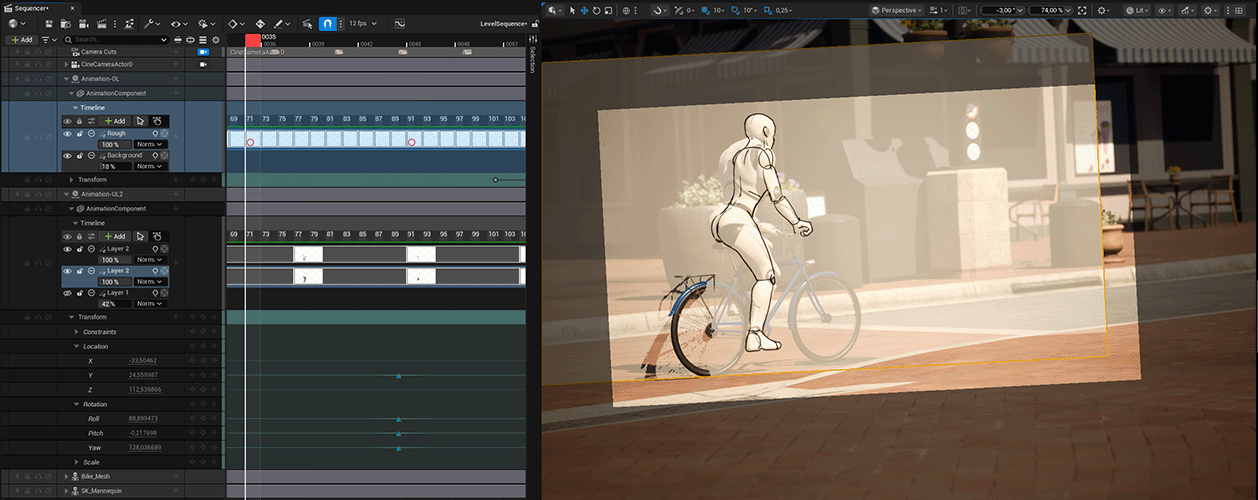Click the red keyframe circle near frame 91
The width and height of the screenshot is (1258, 500).
pos(411,142)
